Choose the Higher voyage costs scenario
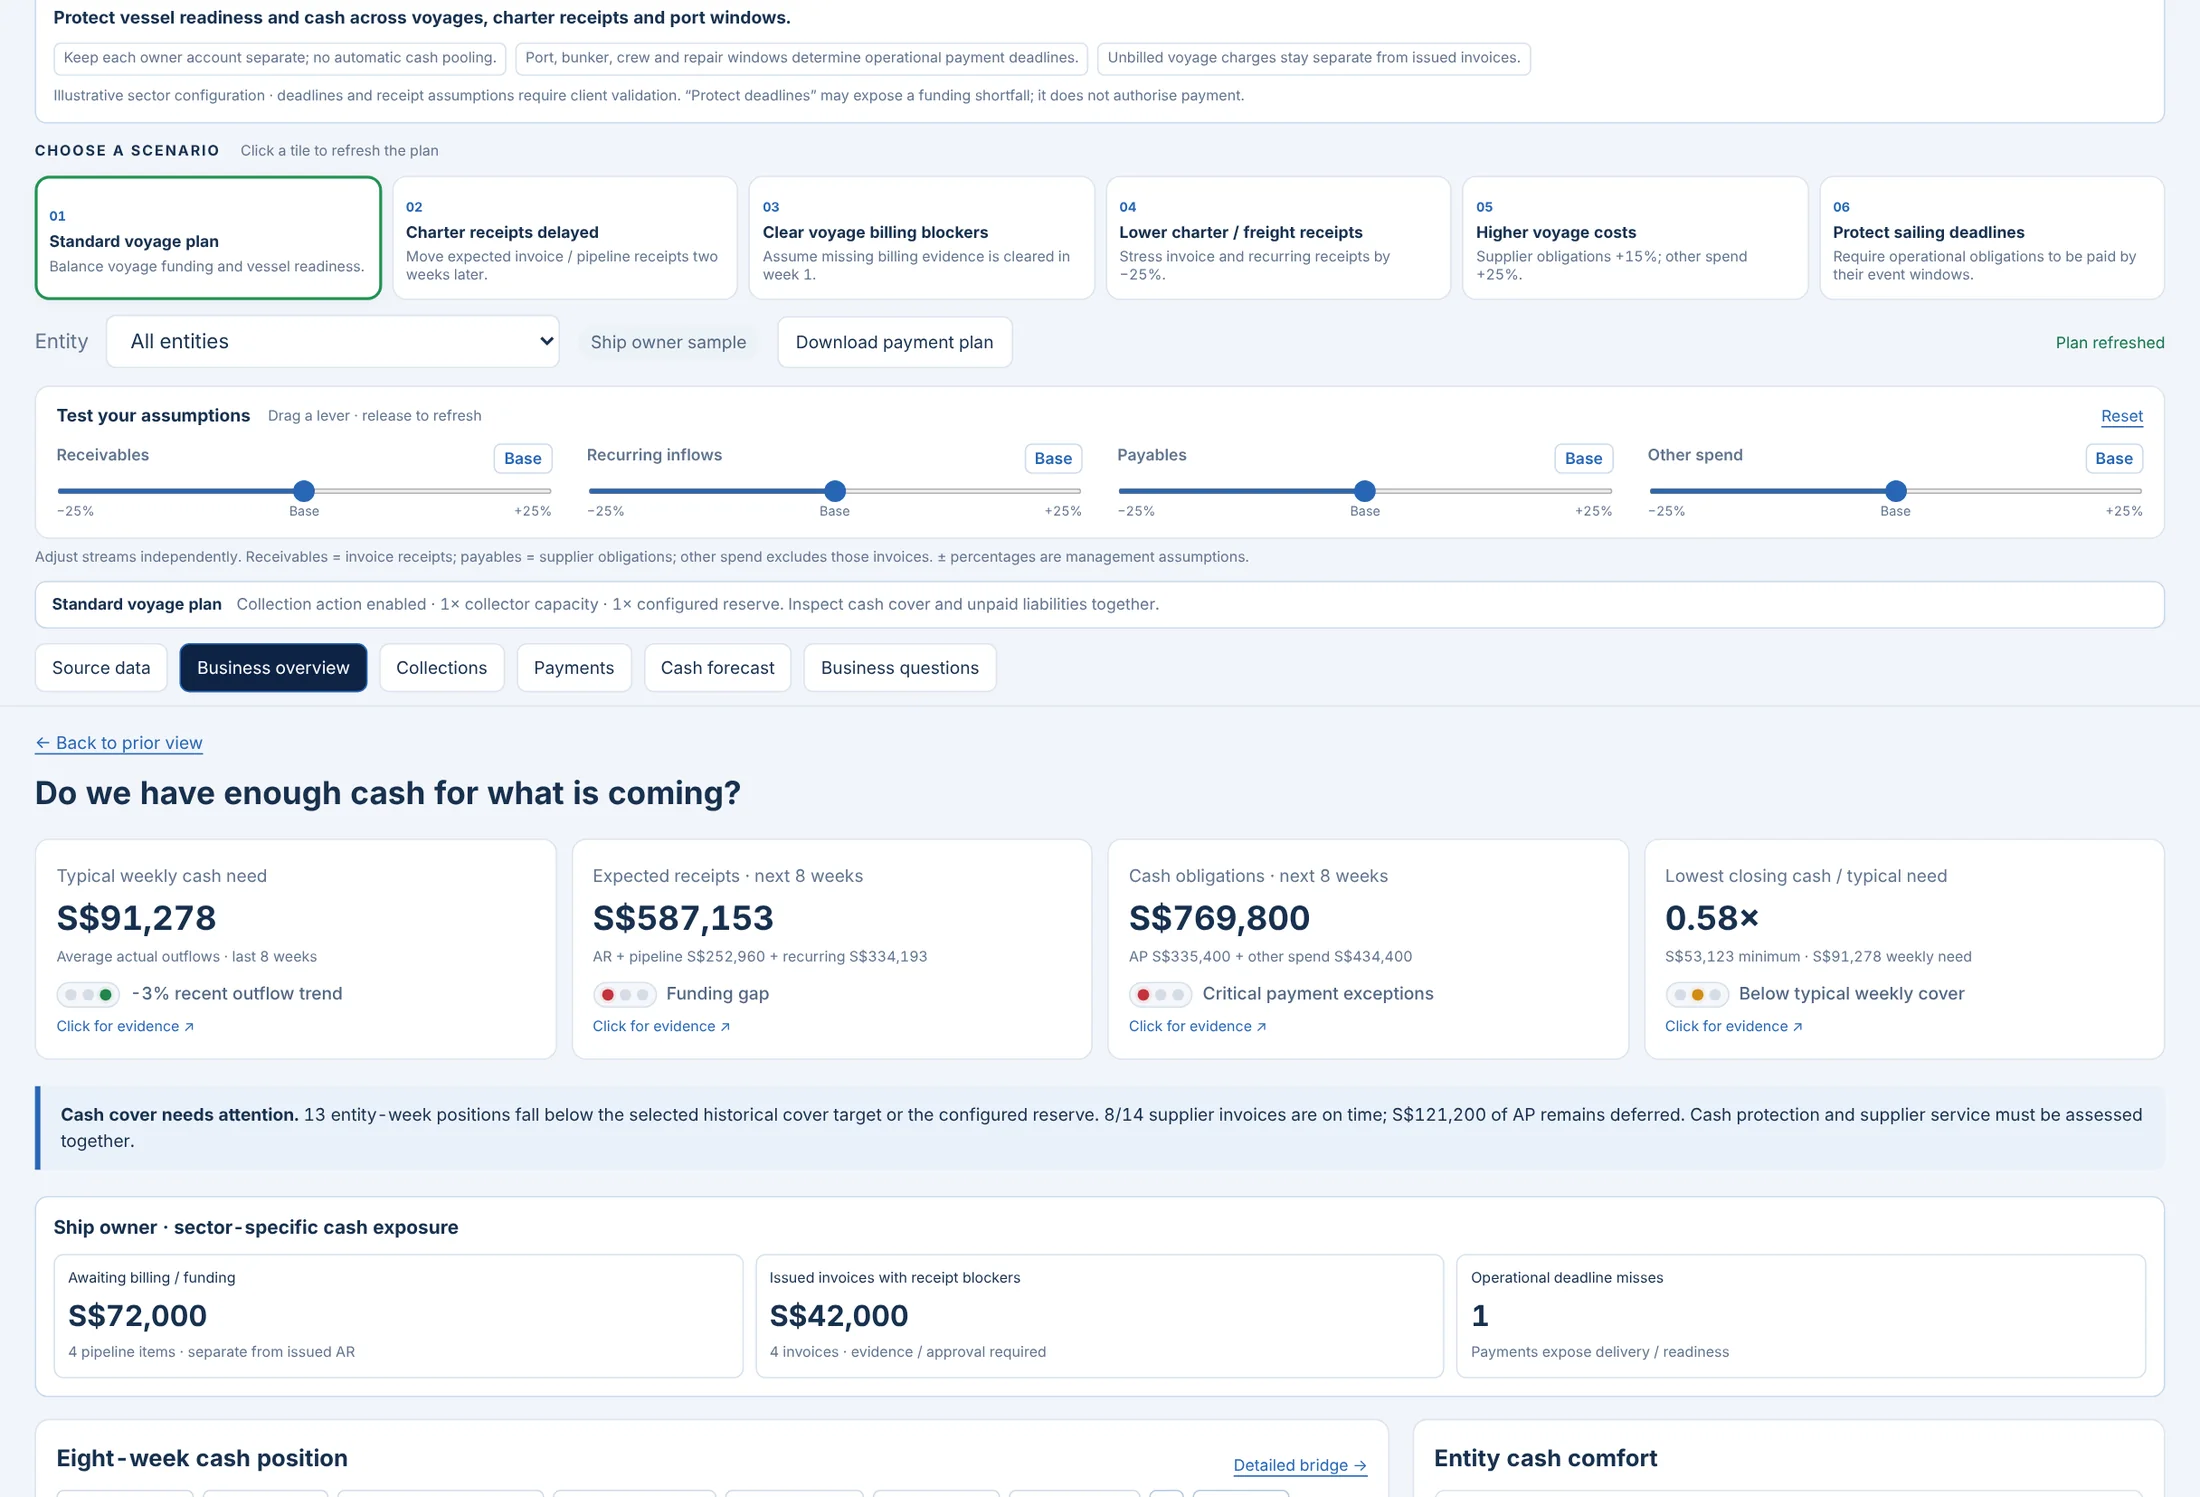 coord(1635,238)
